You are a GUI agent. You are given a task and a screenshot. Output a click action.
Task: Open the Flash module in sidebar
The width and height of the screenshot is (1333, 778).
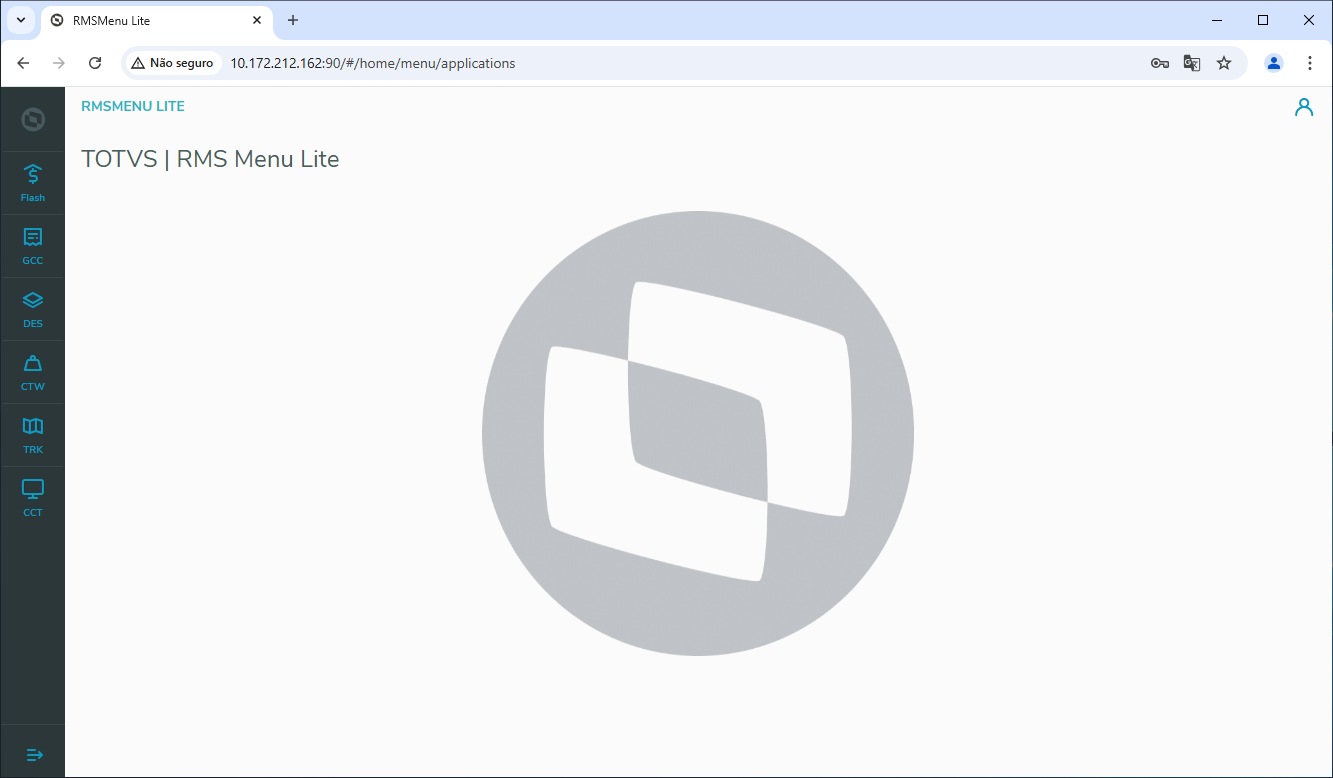tap(32, 183)
